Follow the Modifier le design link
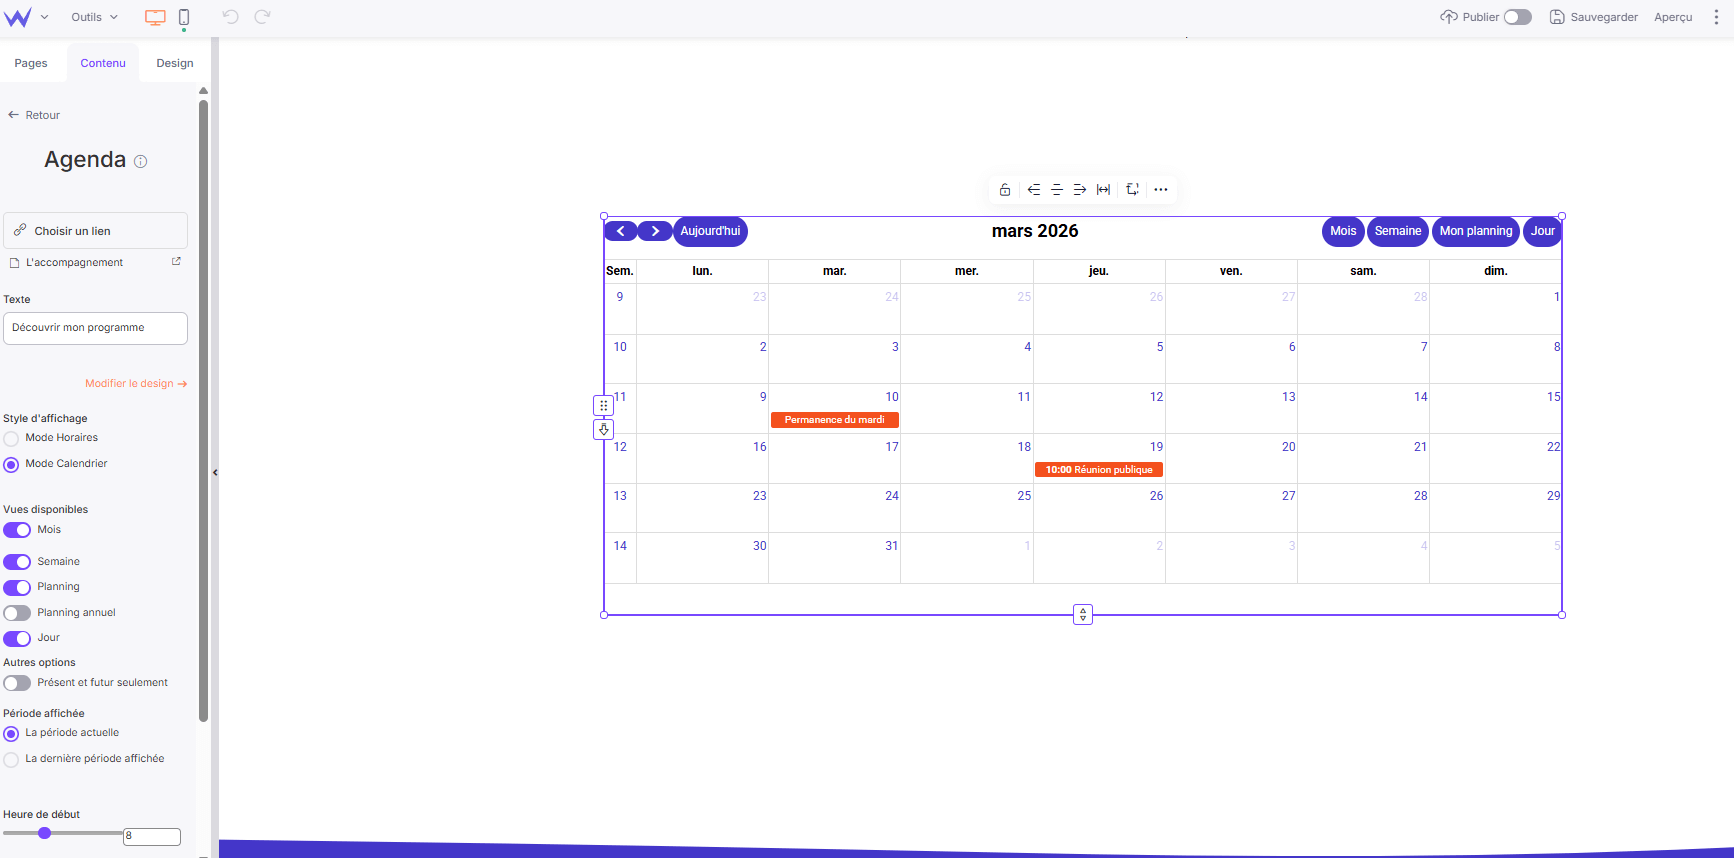The width and height of the screenshot is (1734, 858). point(135,384)
